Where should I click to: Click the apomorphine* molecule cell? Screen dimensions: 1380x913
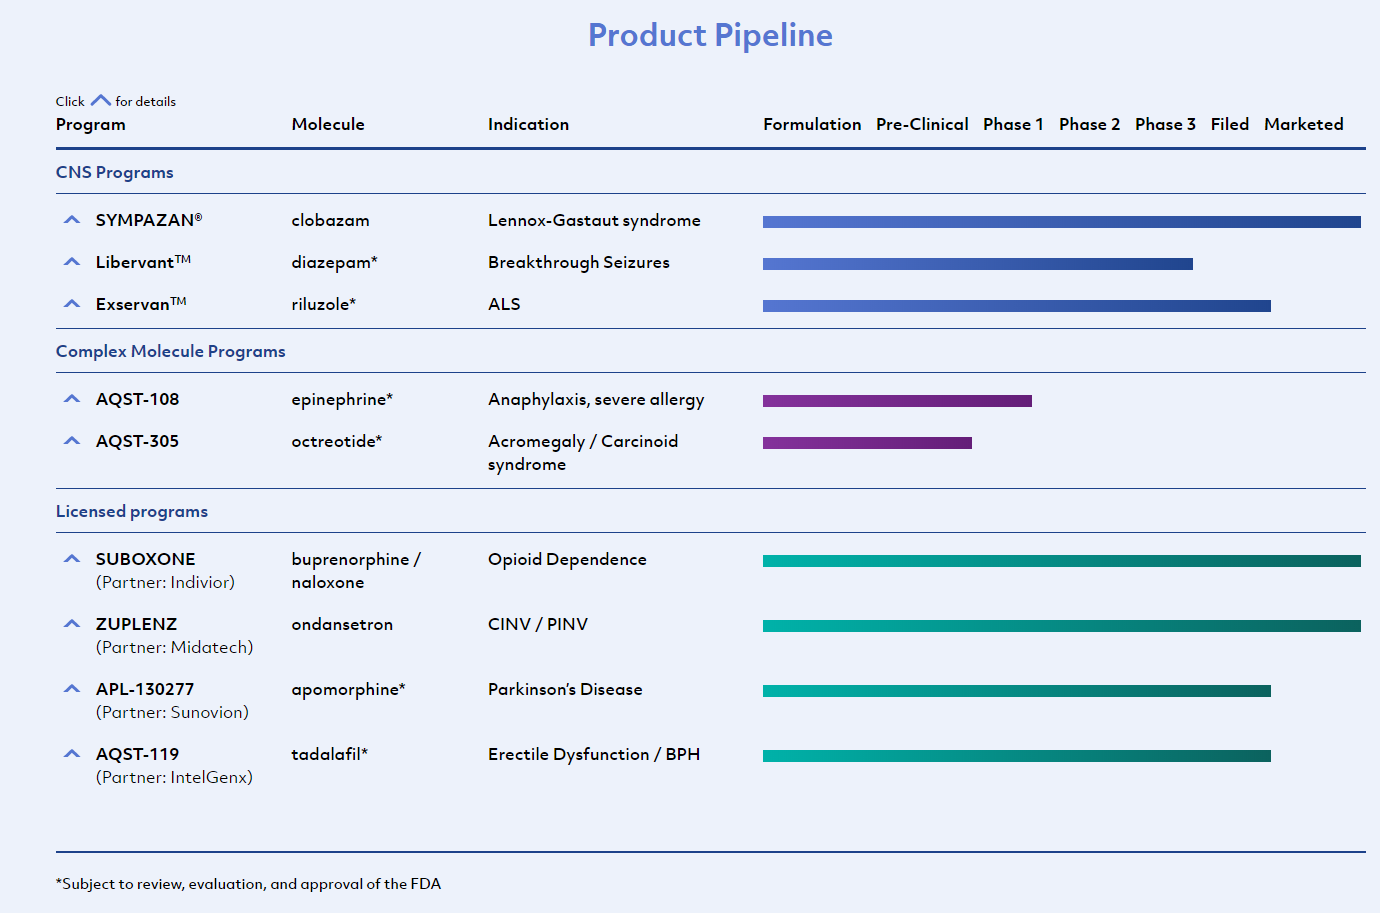coord(349,690)
